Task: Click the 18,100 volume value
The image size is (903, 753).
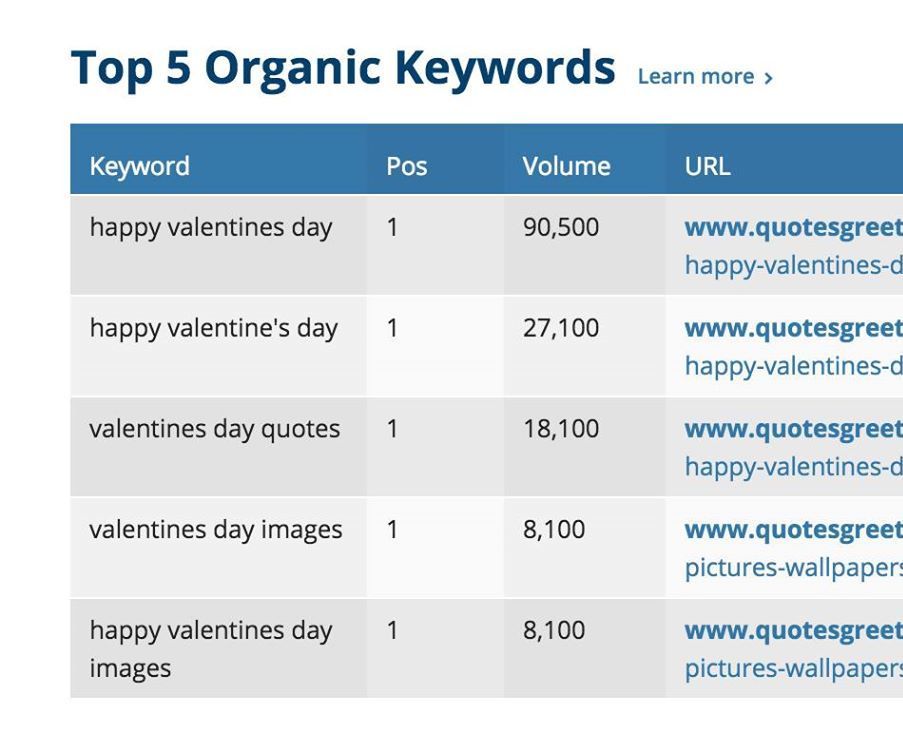Action: 560,430
